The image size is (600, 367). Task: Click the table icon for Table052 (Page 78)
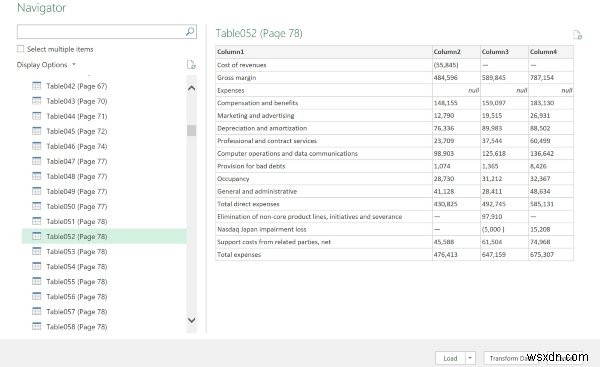point(37,236)
